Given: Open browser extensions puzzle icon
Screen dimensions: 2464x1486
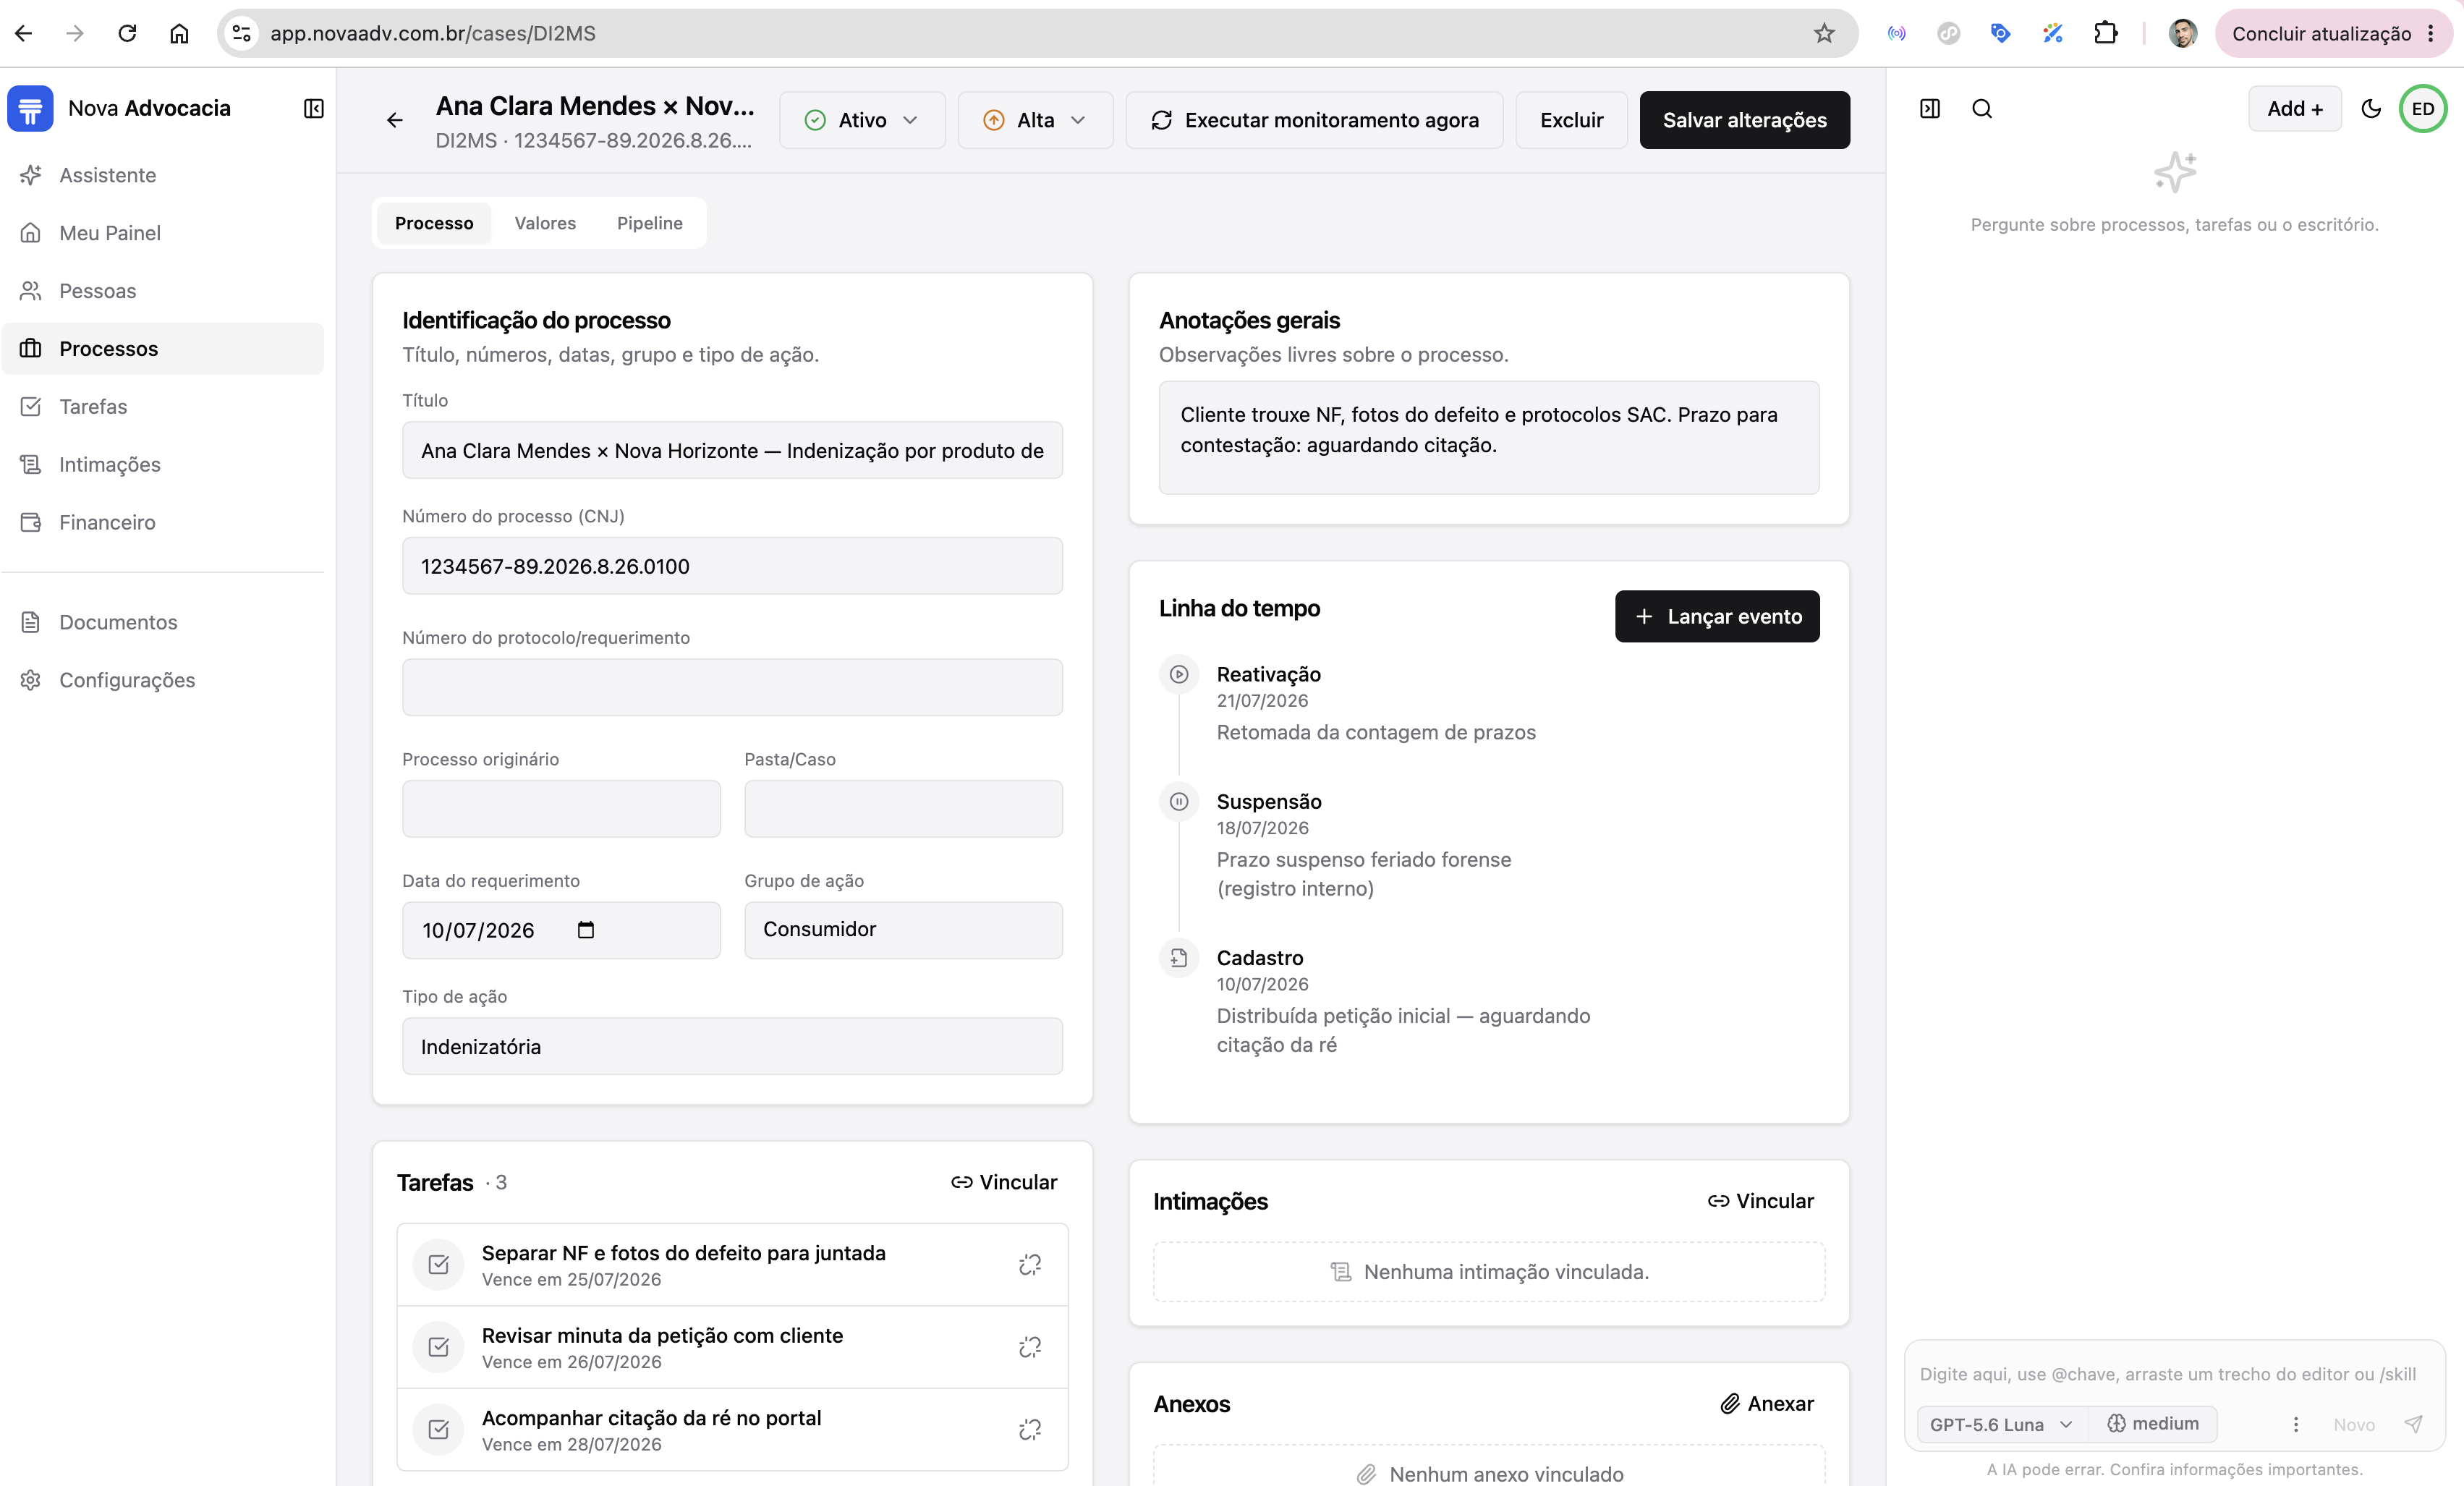Looking at the screenshot, I should tap(2105, 33).
